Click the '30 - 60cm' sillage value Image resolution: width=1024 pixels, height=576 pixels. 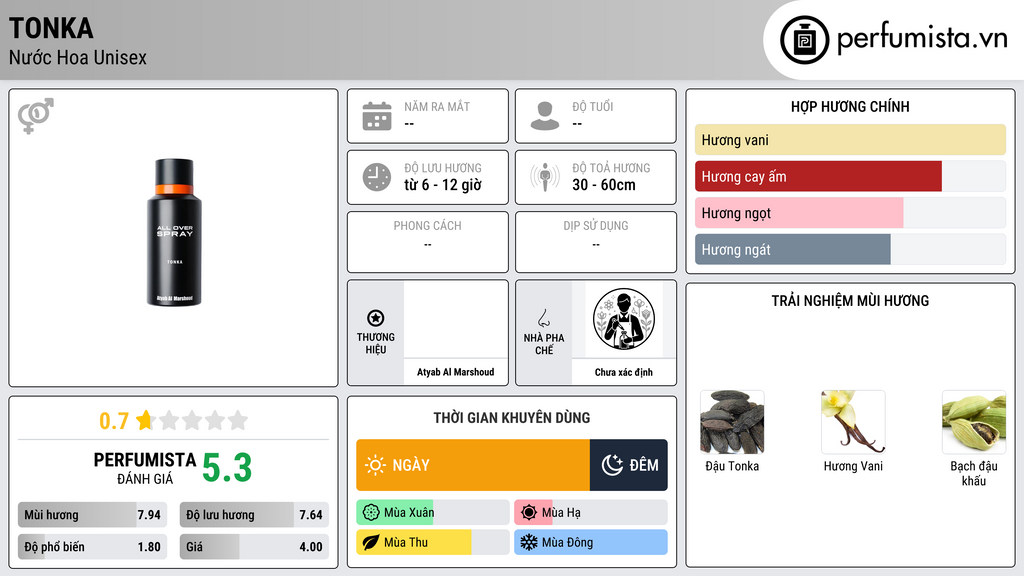604,185
